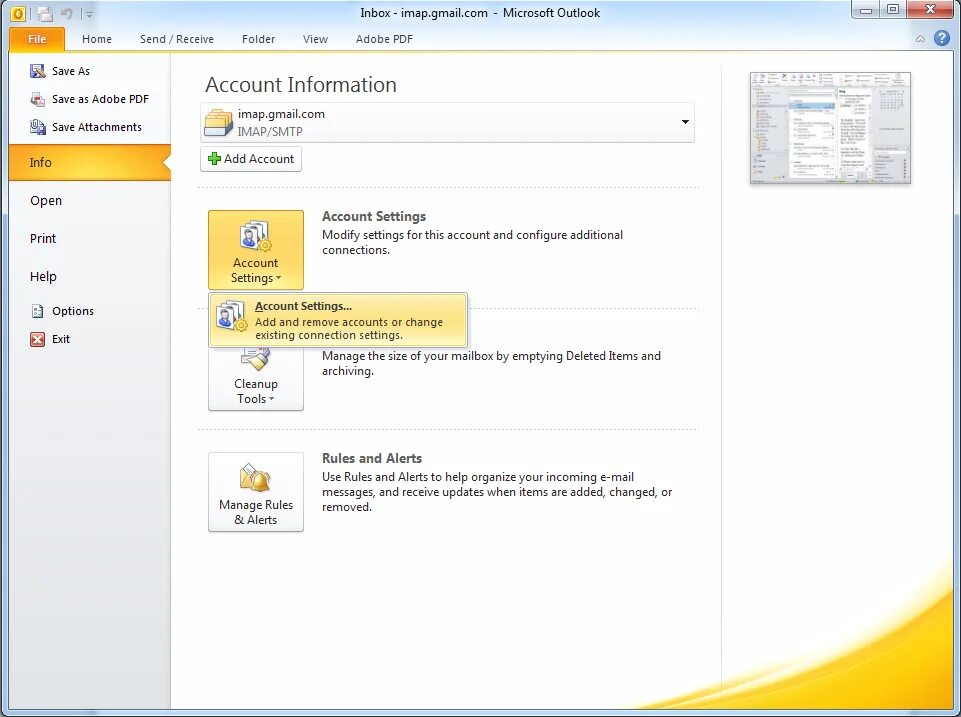Click the Rules and Alerts heading text
Image resolution: width=961 pixels, height=717 pixels.
372,458
